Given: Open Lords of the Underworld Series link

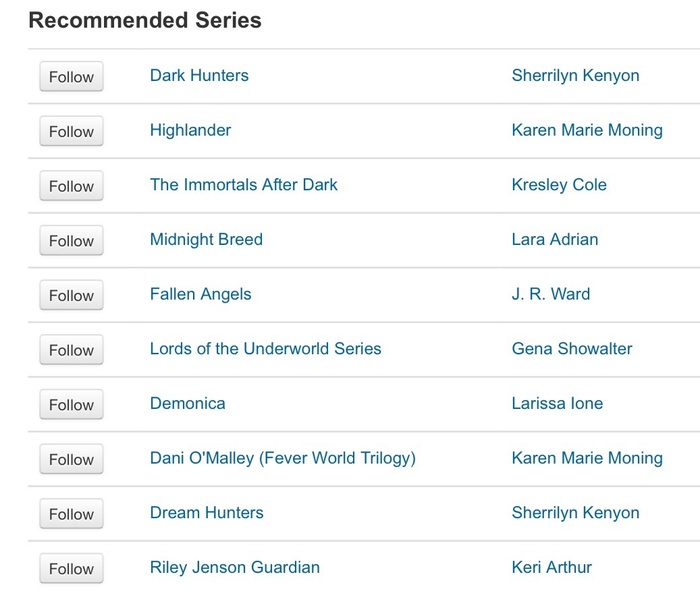Looking at the screenshot, I should 266,349.
